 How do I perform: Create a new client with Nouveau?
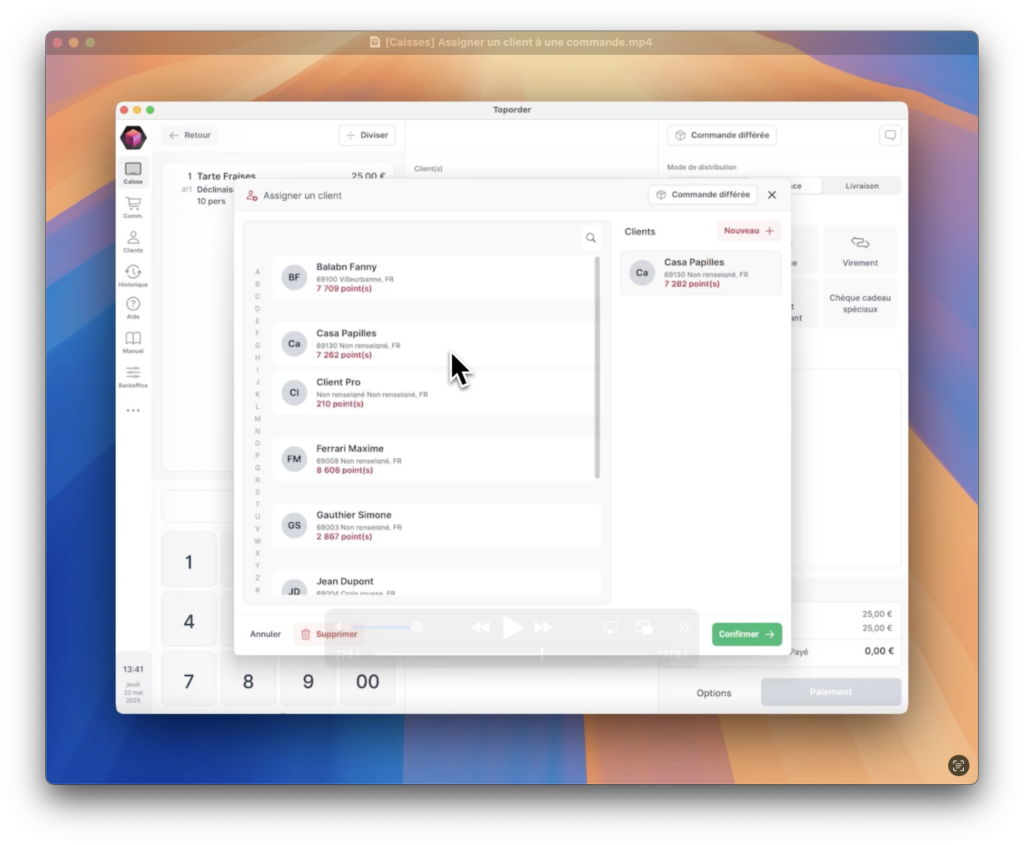(x=749, y=231)
